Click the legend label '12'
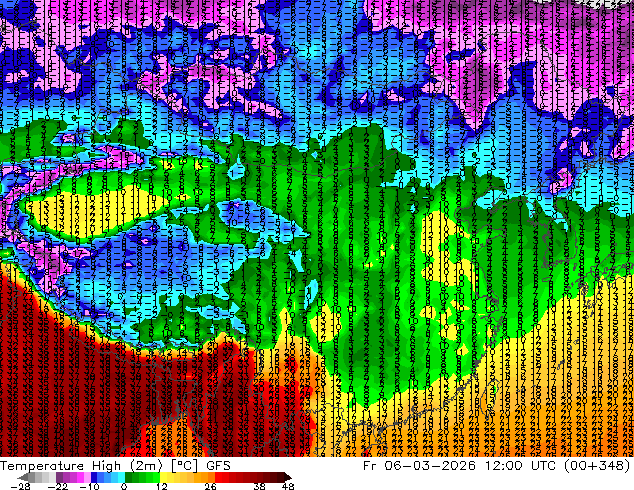Screen dimensions: 634x490 click(x=162, y=486)
